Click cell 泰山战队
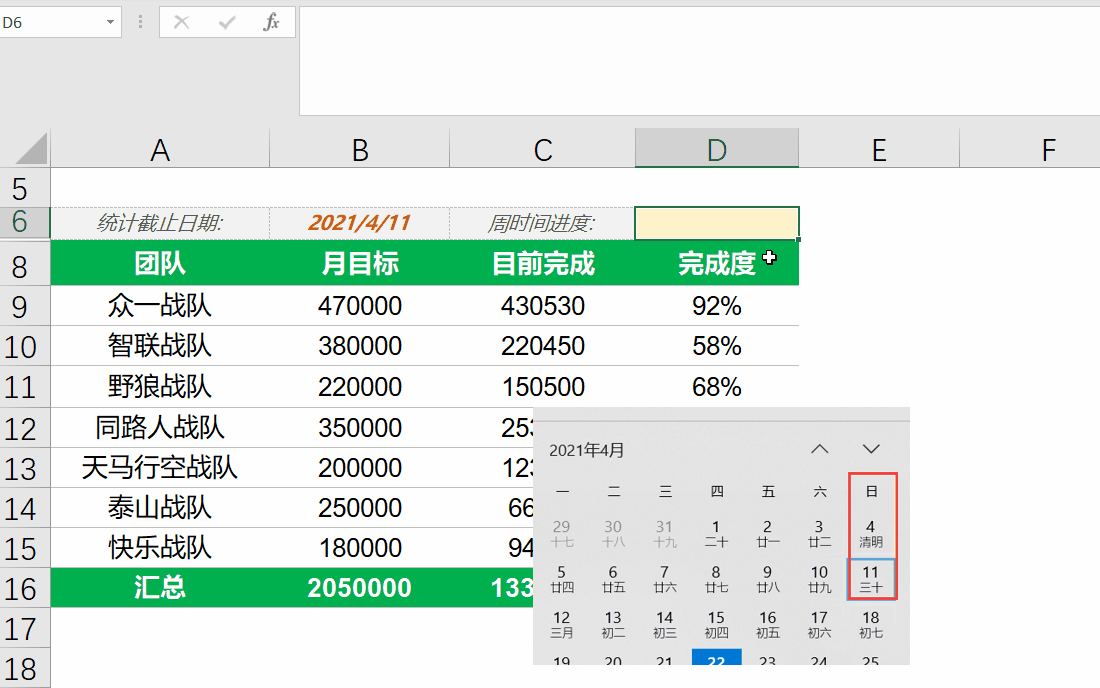 point(160,508)
